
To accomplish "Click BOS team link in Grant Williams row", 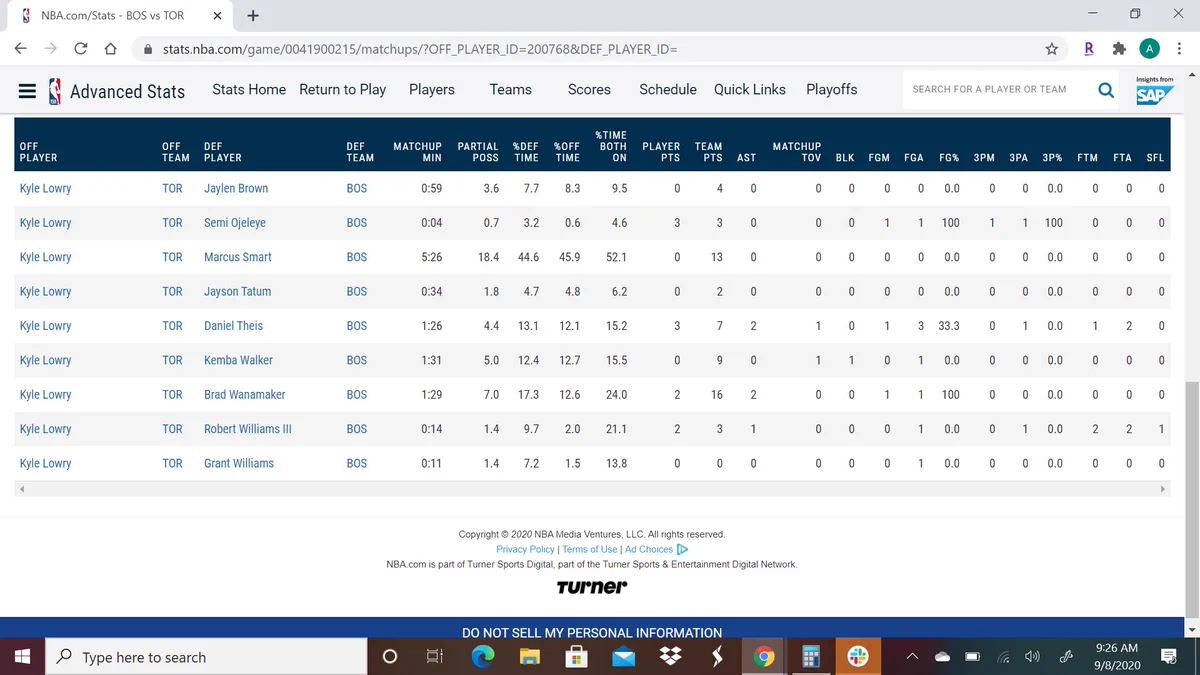I will pos(357,463).
